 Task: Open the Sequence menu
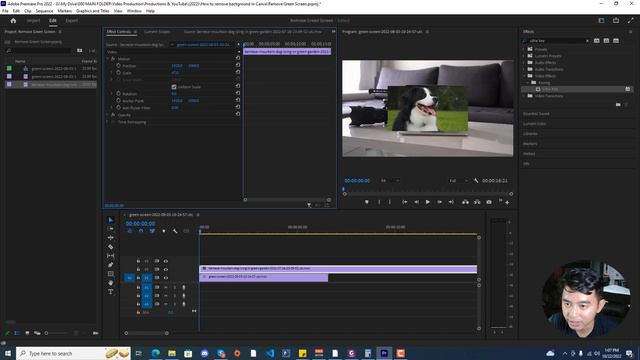pyautogui.click(x=44, y=11)
